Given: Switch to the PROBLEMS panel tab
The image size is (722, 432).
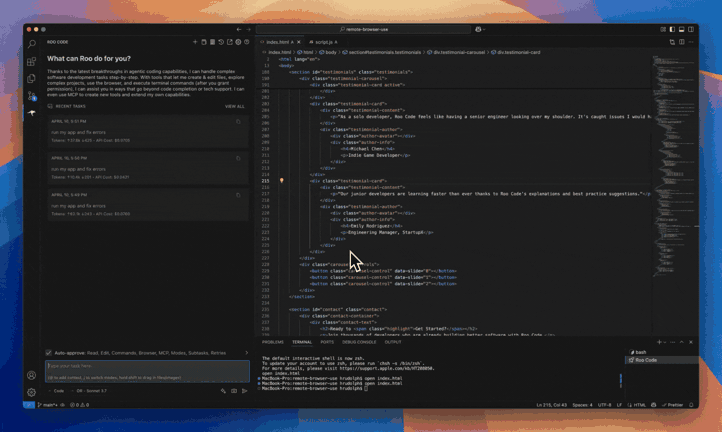Looking at the screenshot, I should click(x=273, y=342).
